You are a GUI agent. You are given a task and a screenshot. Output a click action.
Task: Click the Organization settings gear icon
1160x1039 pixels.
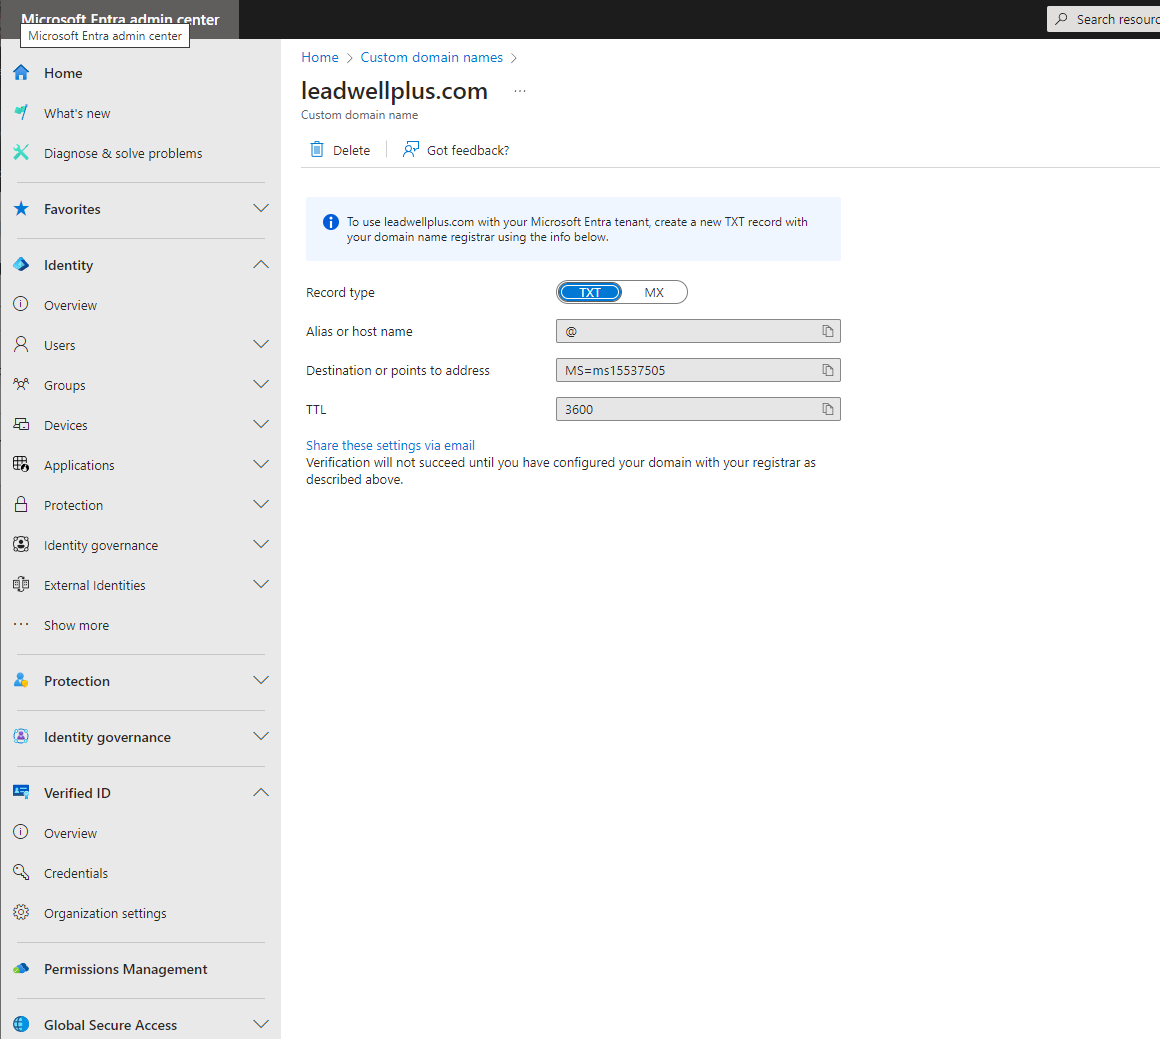click(x=21, y=912)
